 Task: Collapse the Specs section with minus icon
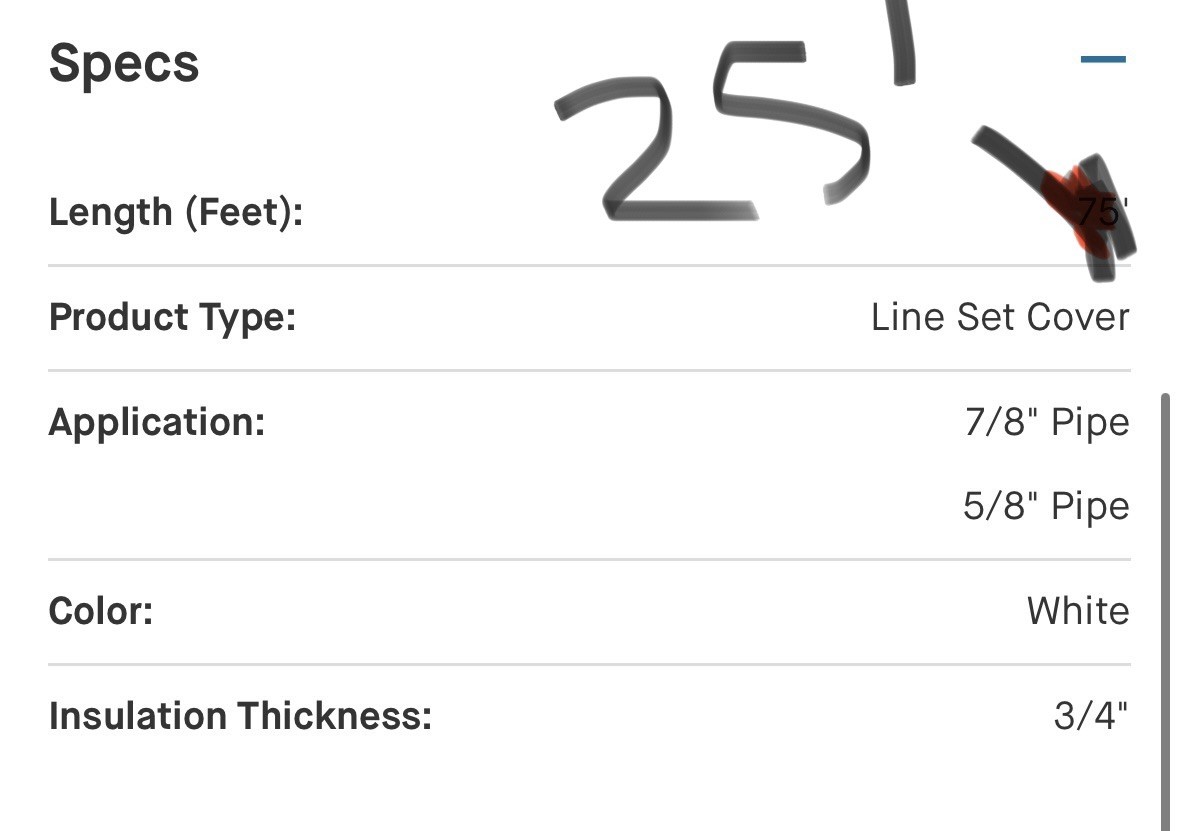pyautogui.click(x=1103, y=59)
